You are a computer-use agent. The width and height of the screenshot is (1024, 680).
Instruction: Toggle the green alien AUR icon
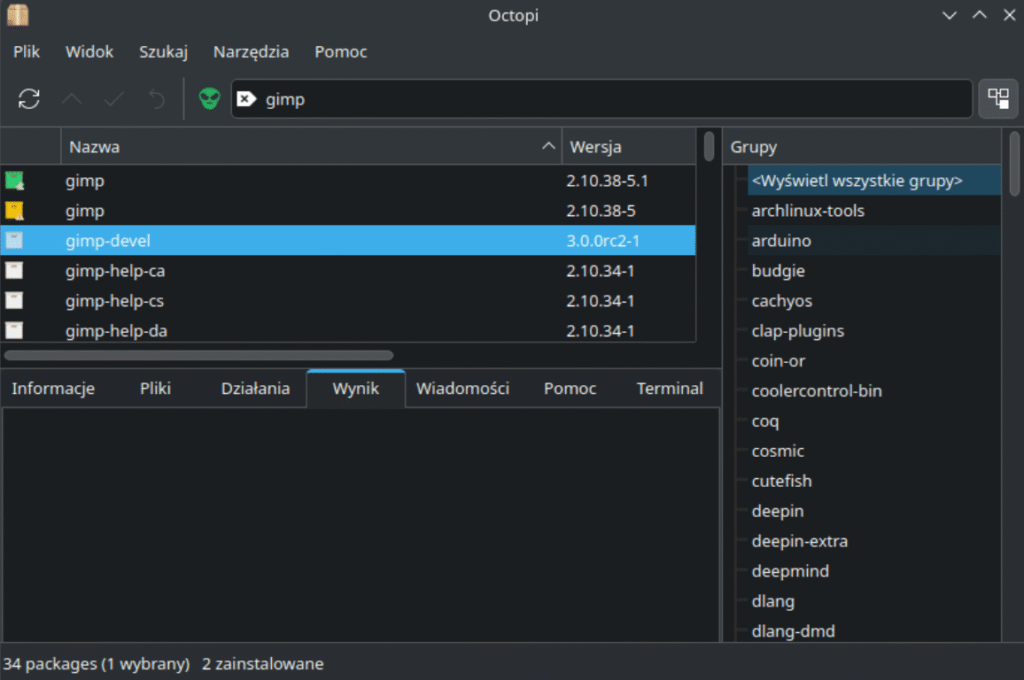pyautogui.click(x=209, y=98)
